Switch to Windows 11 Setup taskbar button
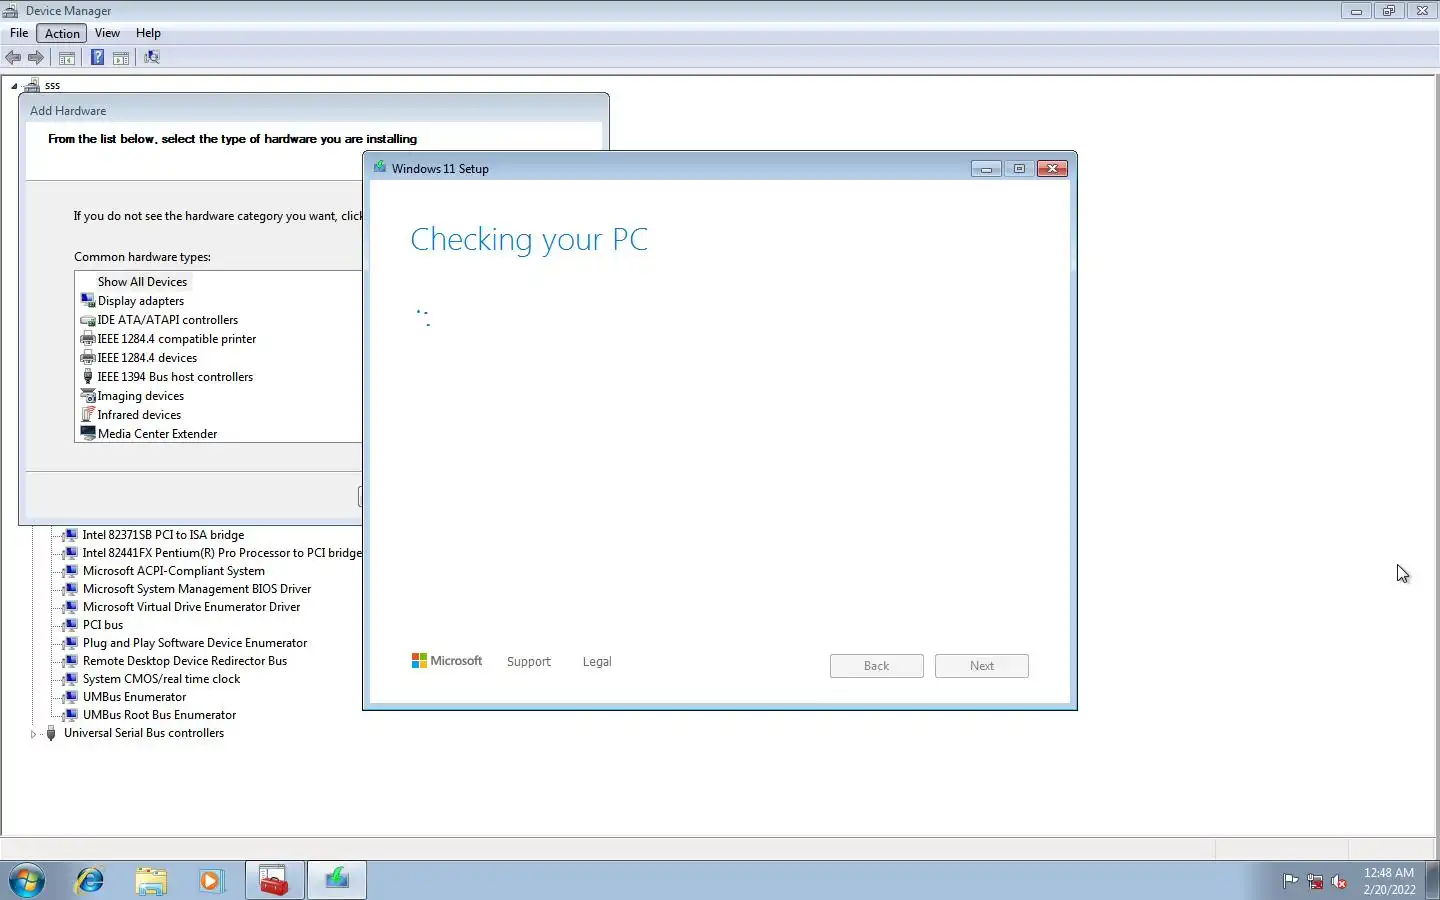Screen dimensions: 1440x900 pos(337,880)
